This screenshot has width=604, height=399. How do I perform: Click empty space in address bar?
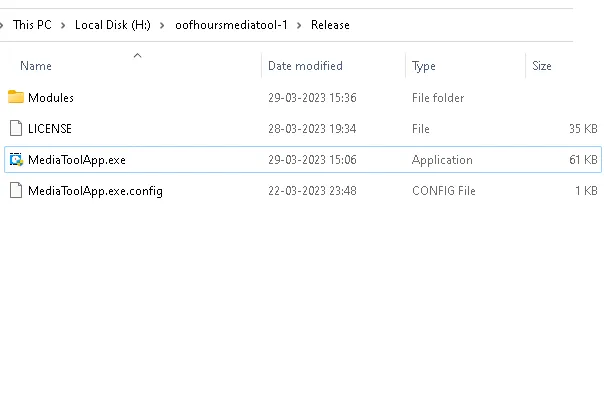(x=462, y=25)
